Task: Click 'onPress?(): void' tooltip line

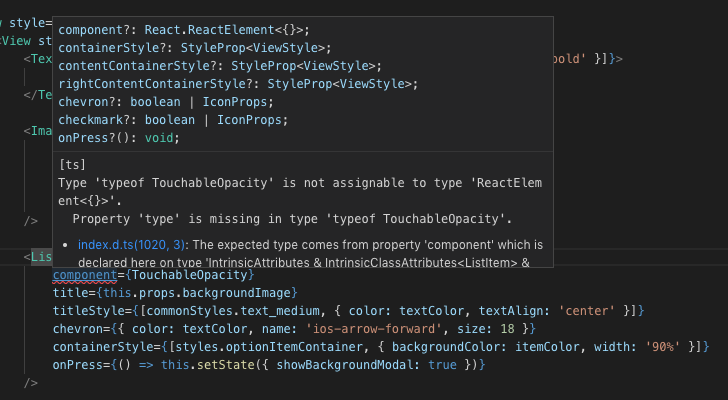Action: (119, 138)
